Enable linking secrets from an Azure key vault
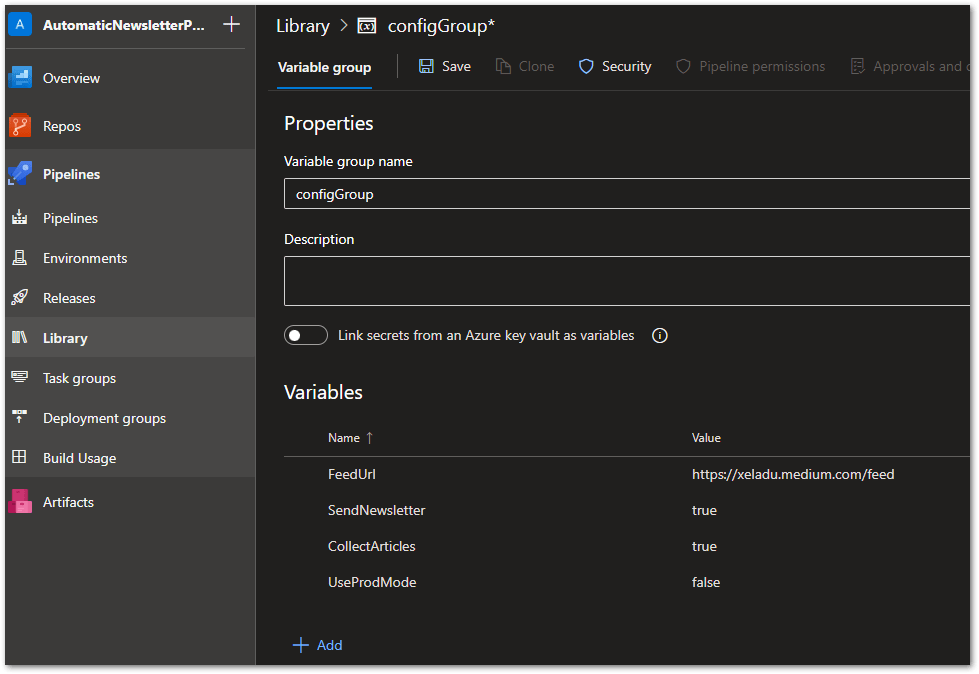Screen dimensions: 979x674 tap(305, 335)
